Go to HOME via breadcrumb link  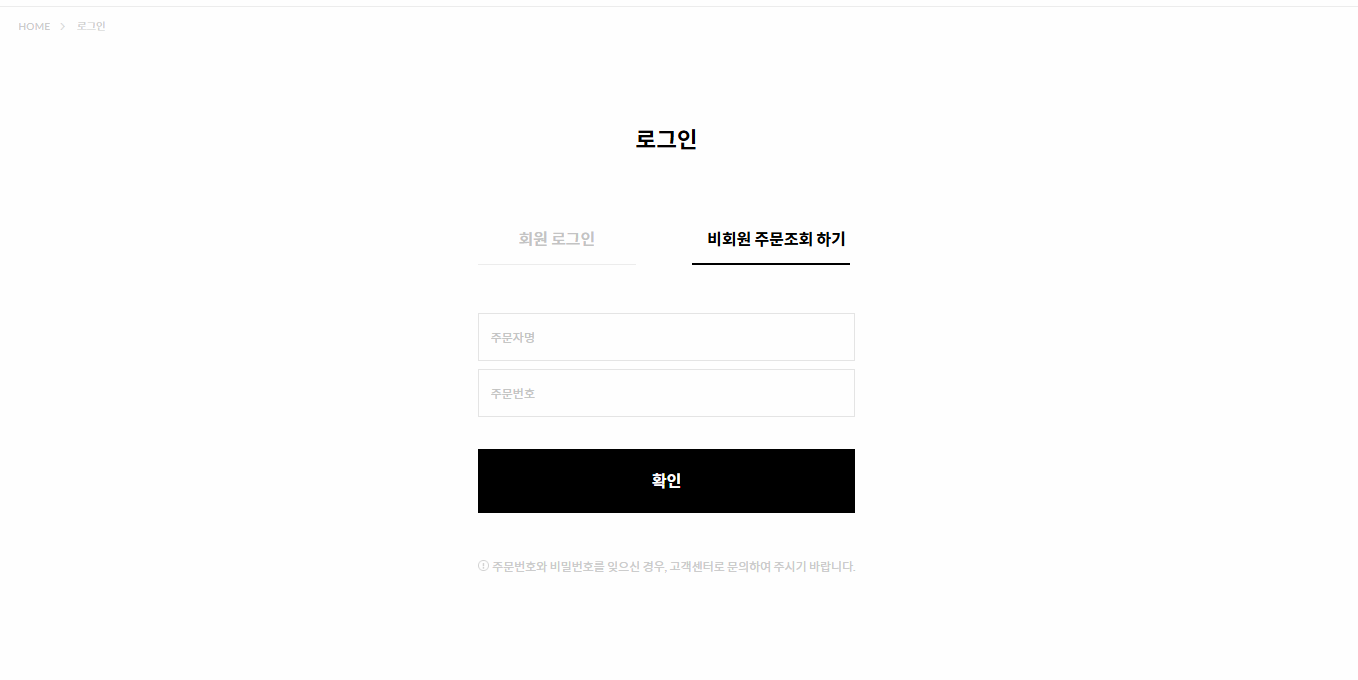pyautogui.click(x=34, y=27)
